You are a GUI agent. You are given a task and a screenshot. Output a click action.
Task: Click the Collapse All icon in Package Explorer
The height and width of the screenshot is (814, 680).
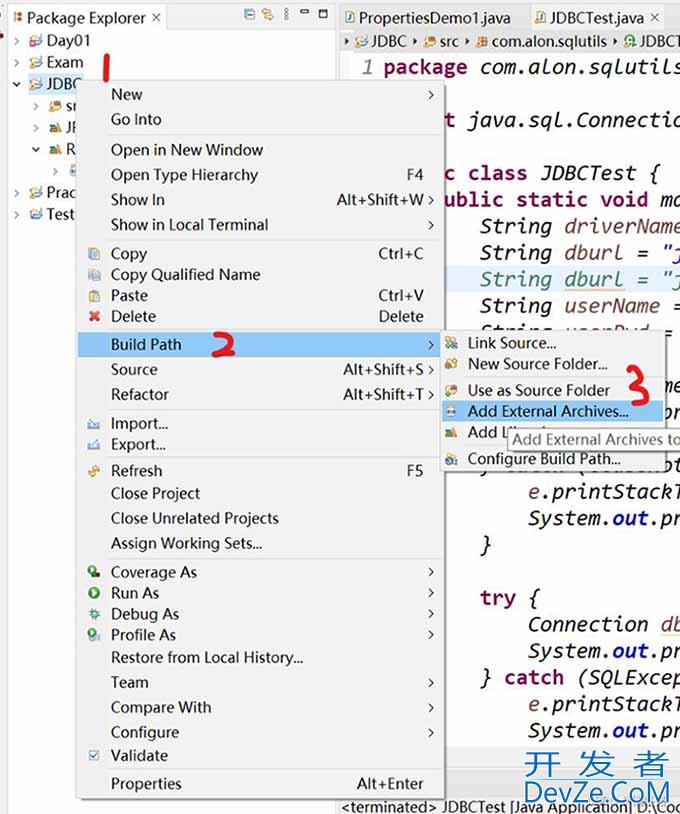(x=250, y=15)
